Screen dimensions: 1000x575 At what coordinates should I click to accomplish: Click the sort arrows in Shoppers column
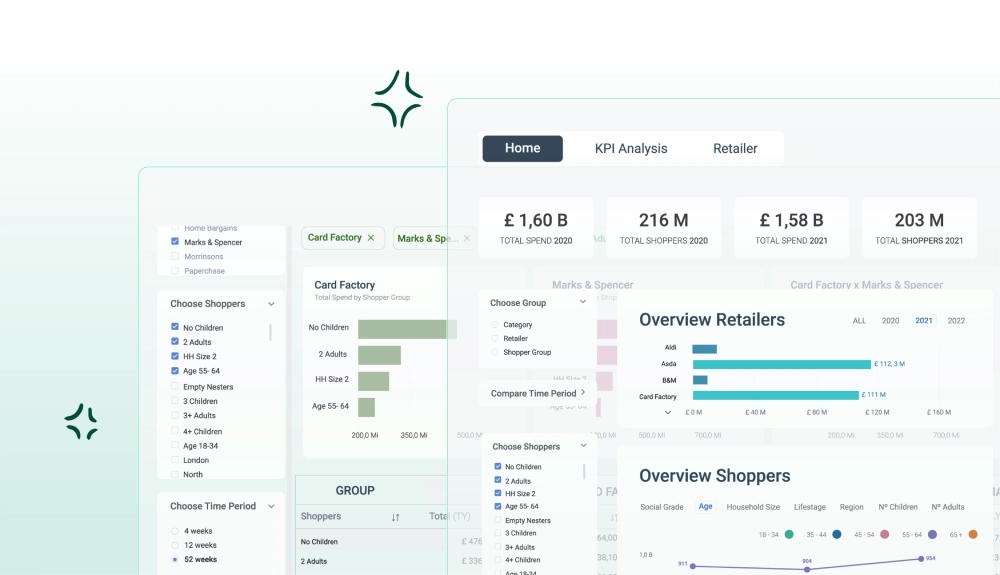(395, 517)
